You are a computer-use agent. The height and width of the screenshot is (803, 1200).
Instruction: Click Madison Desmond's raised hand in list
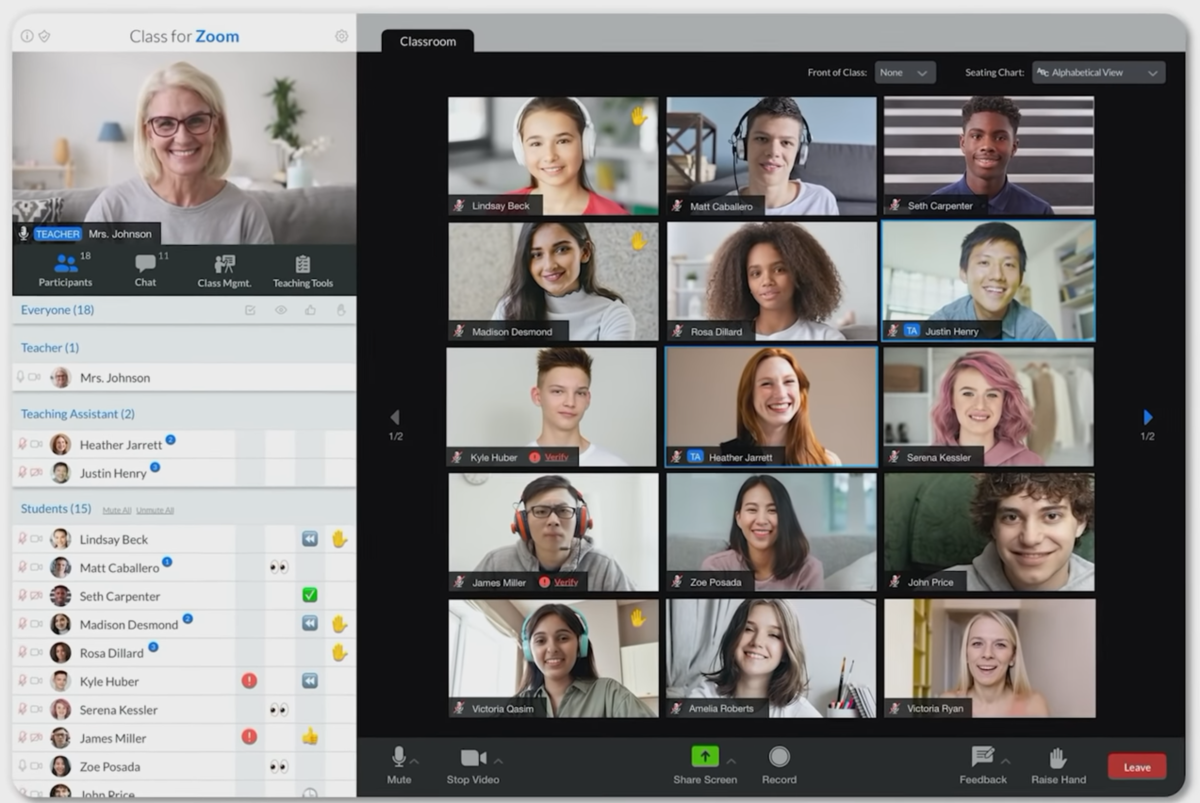339,624
